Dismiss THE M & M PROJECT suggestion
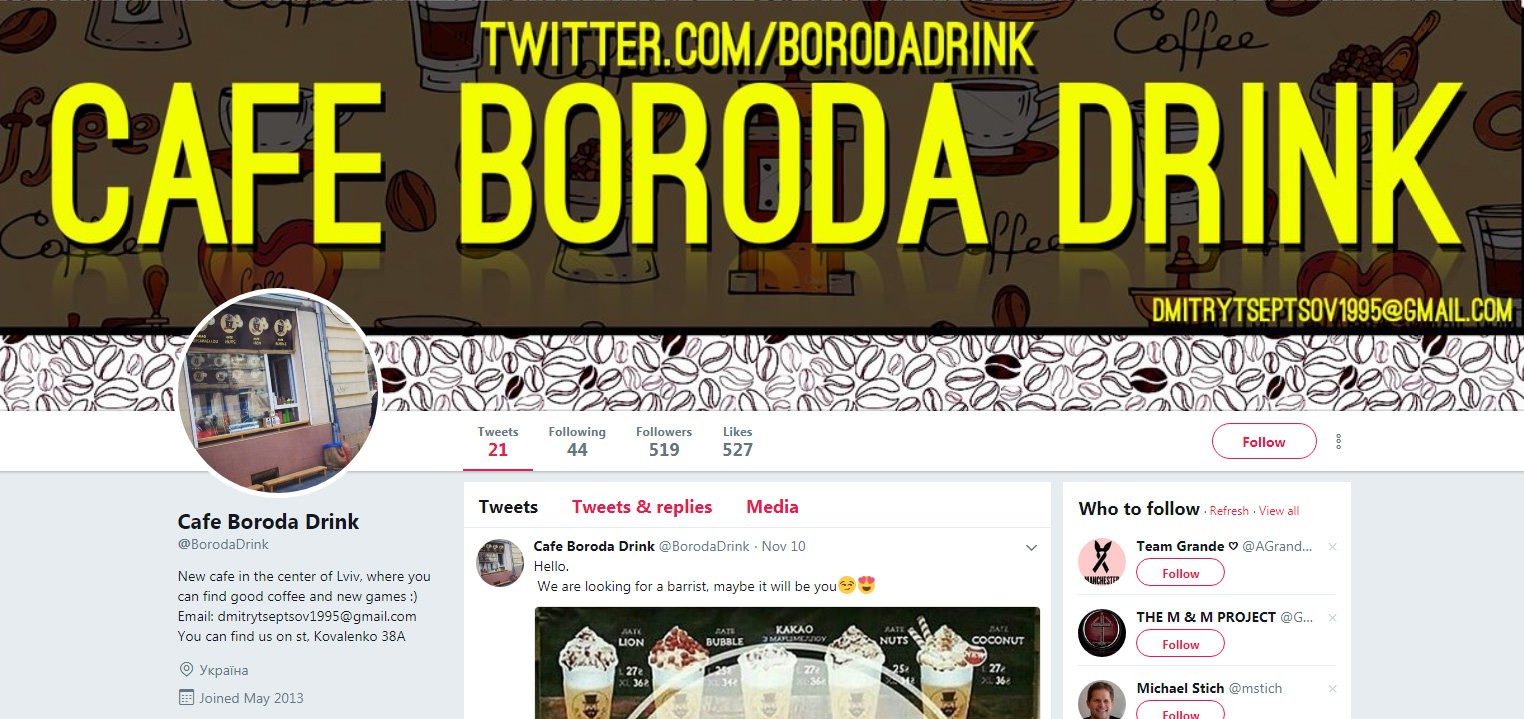The width and height of the screenshot is (1524, 719). pyautogui.click(x=1332, y=618)
